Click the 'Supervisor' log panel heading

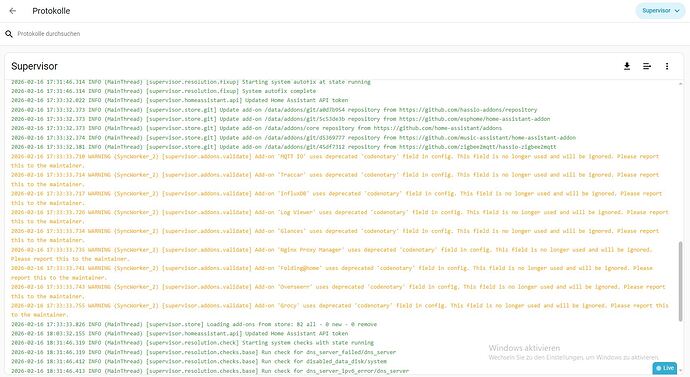click(x=34, y=66)
